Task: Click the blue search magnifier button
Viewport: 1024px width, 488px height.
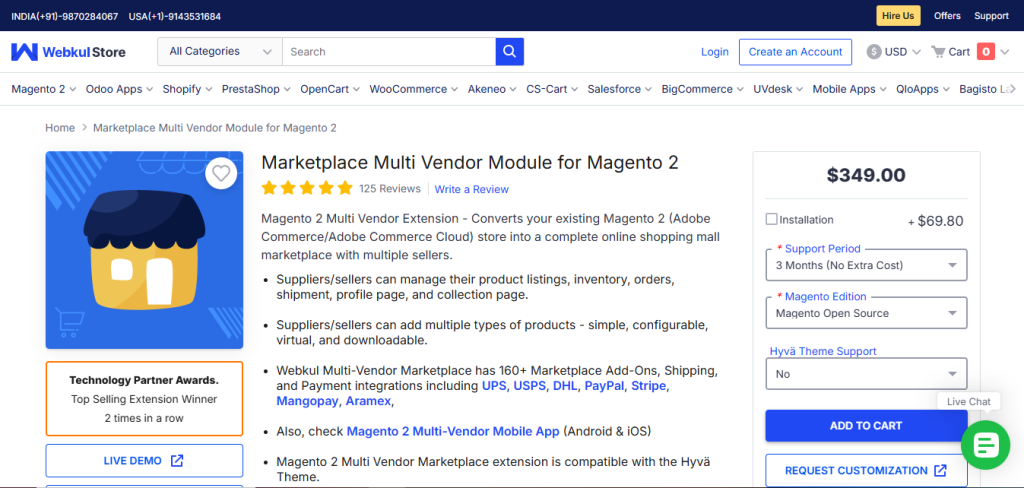Action: pyautogui.click(x=509, y=52)
